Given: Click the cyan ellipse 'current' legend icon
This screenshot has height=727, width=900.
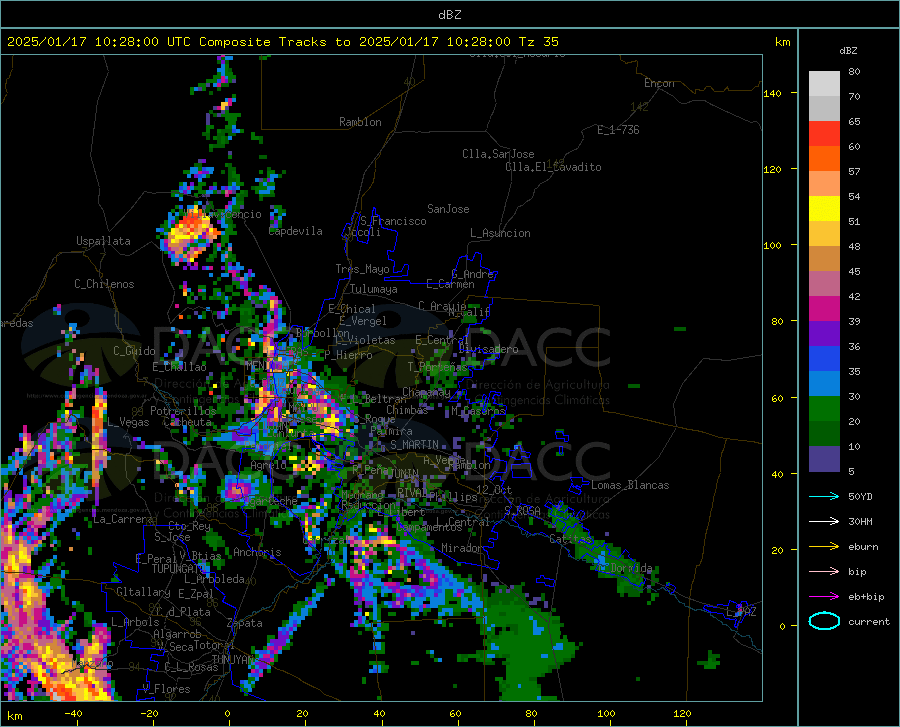Looking at the screenshot, I should (824, 621).
